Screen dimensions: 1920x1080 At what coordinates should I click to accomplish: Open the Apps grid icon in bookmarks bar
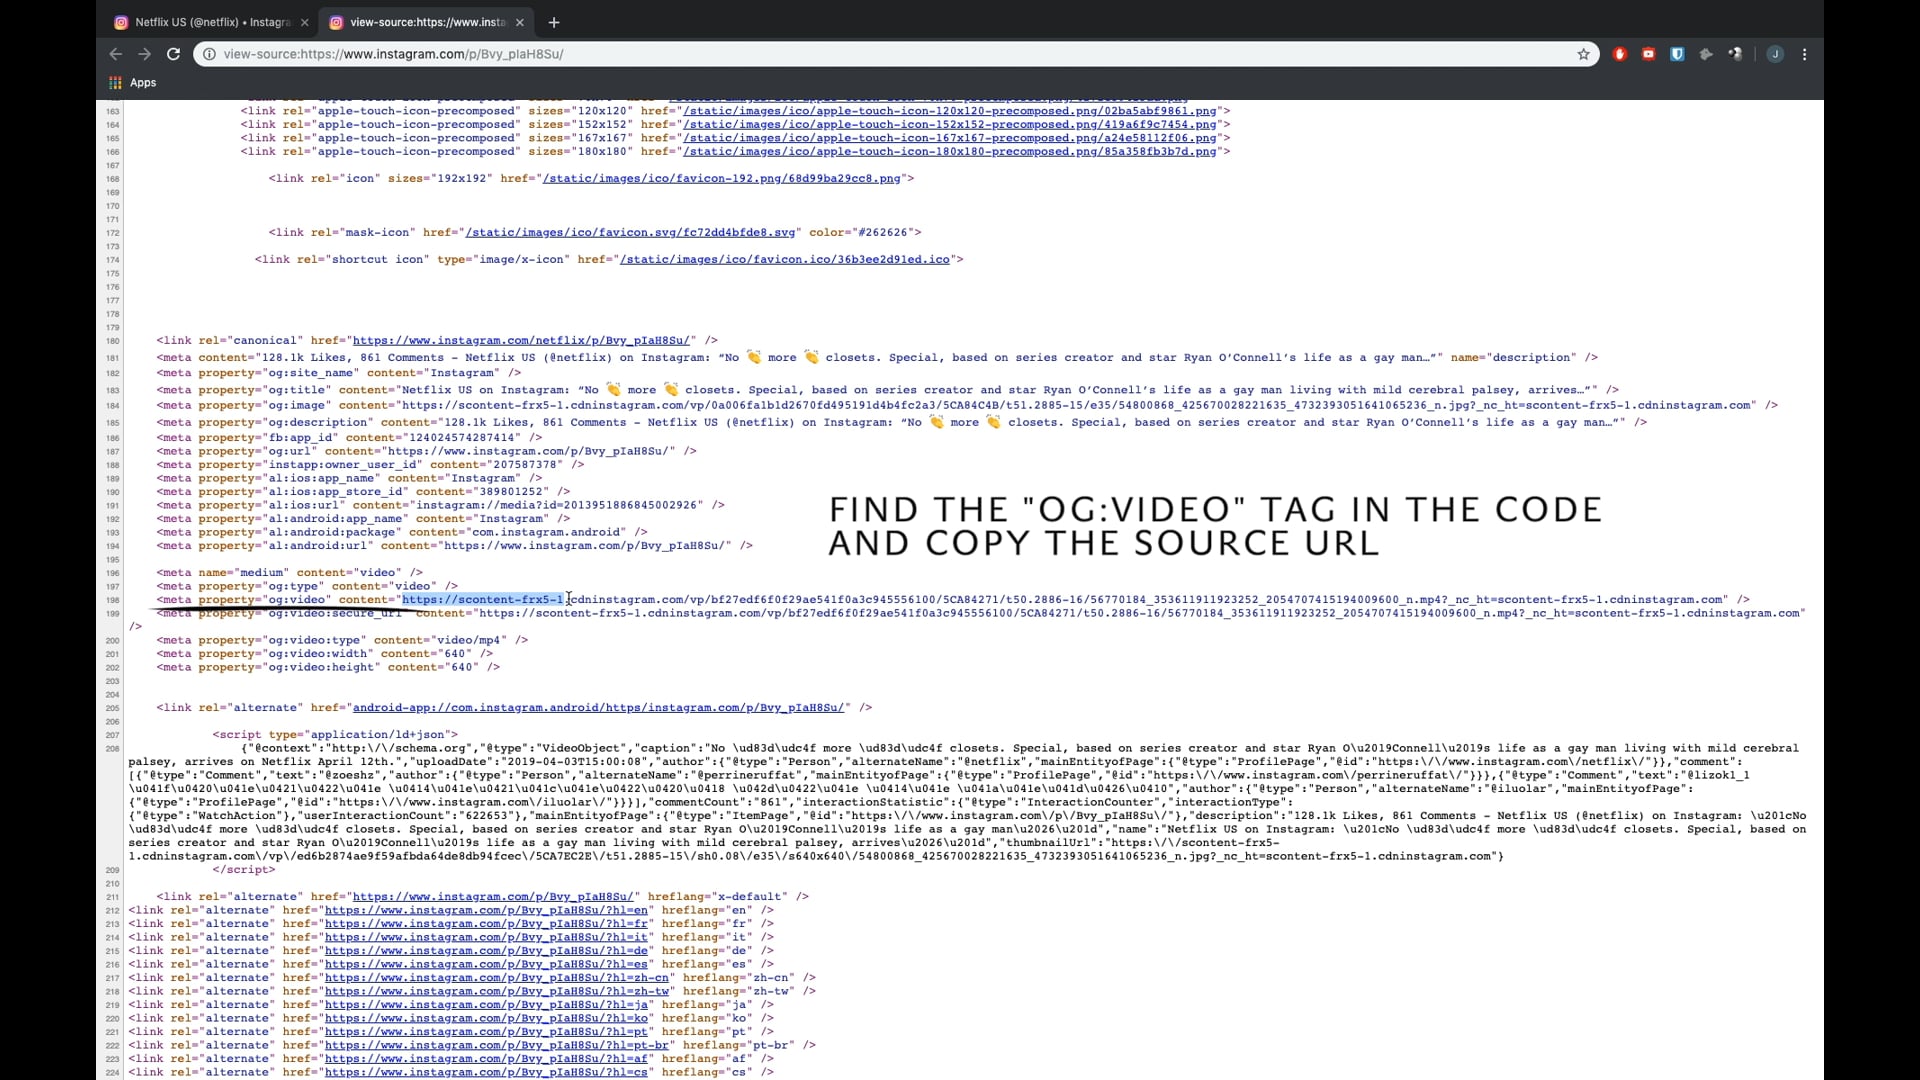tap(116, 83)
